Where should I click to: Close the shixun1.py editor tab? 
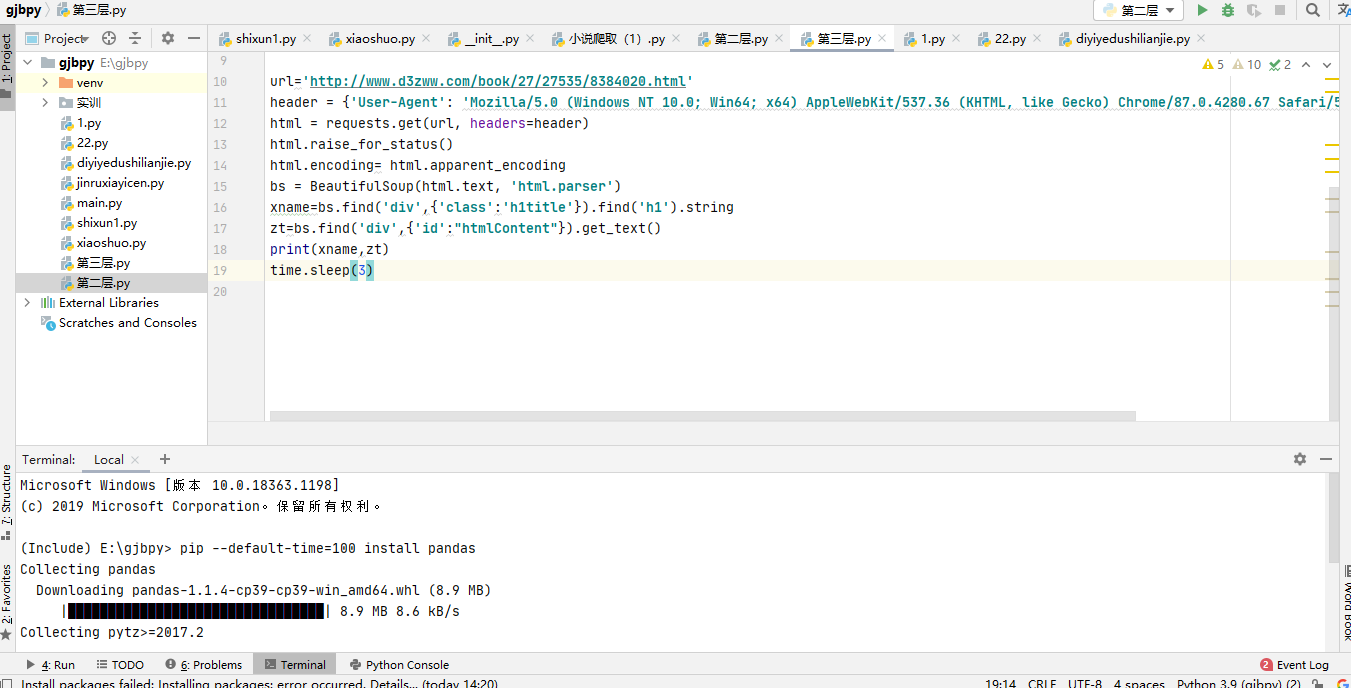tap(308, 39)
